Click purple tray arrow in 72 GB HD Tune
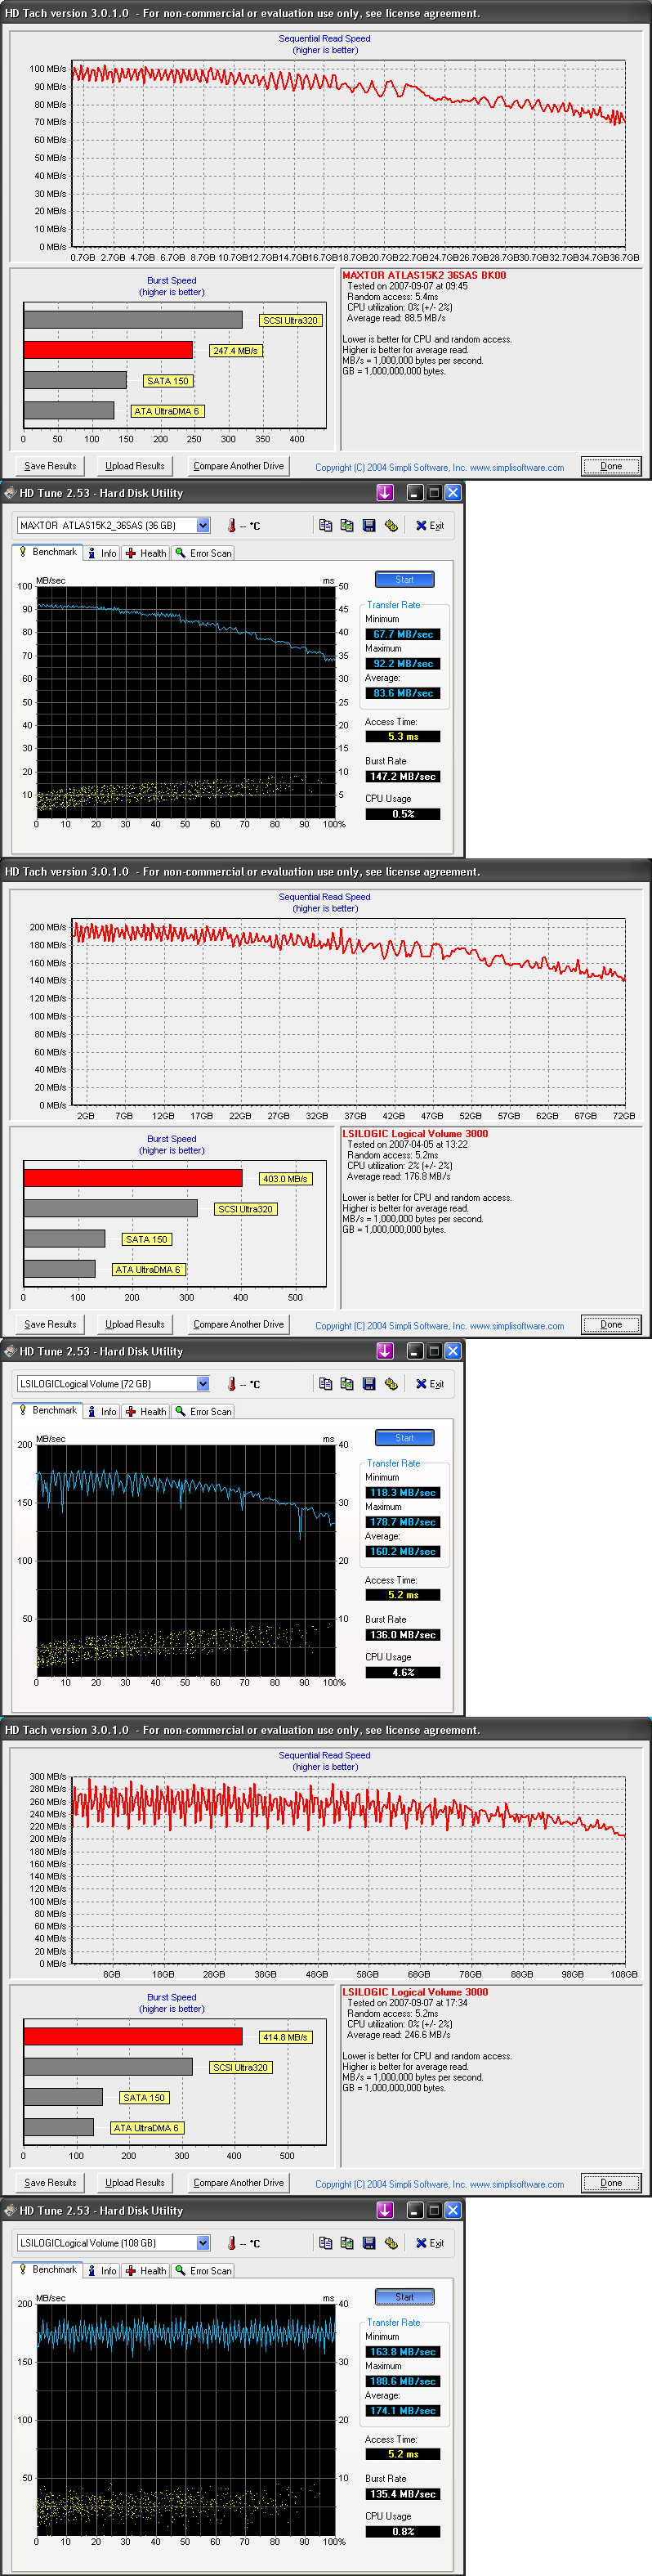Screen dimensions: 652x2576 (x=385, y=1351)
